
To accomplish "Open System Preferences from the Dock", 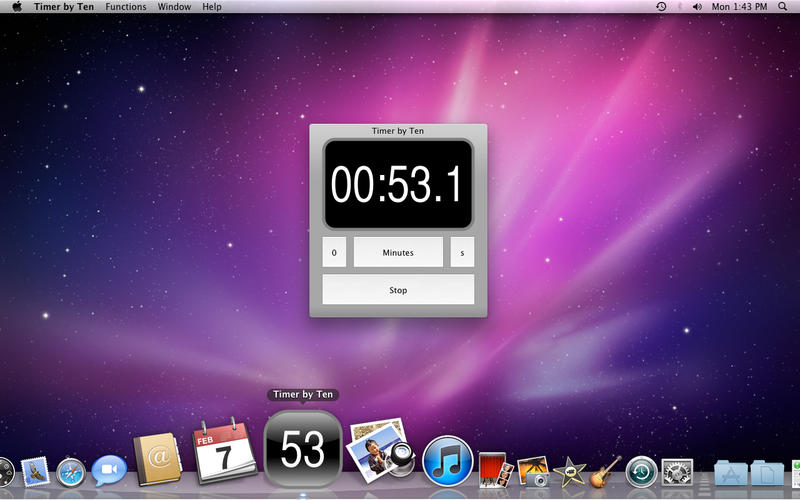I will coord(677,472).
